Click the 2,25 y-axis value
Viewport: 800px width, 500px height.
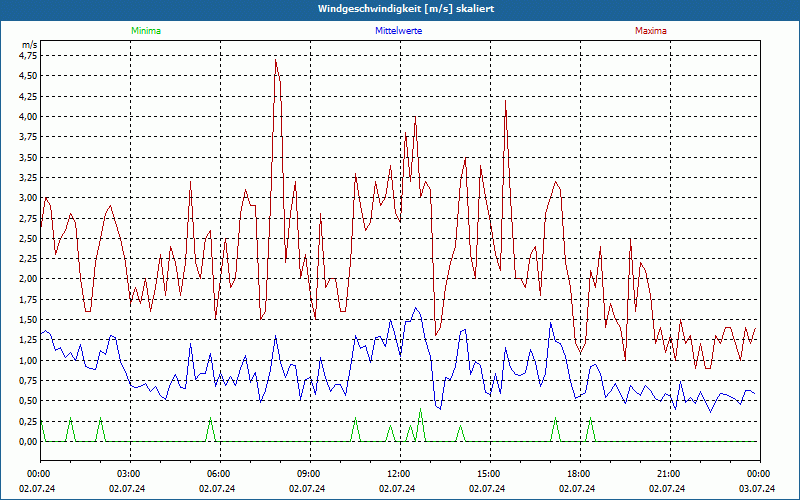[x=29, y=259]
